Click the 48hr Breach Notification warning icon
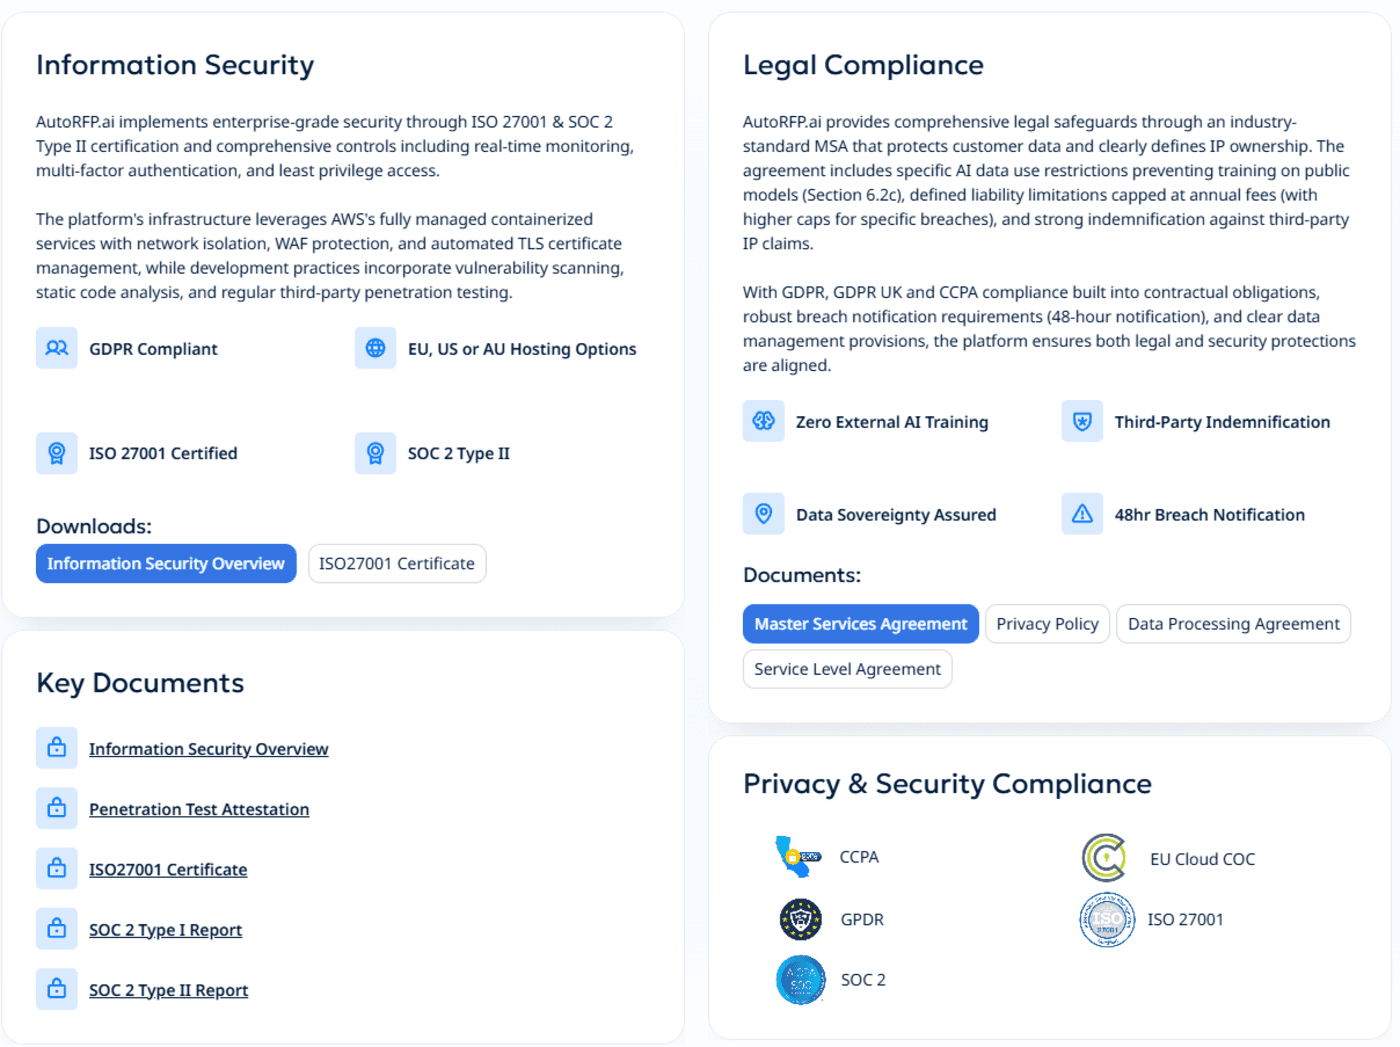Screen dimensions: 1400x1047 [1081, 513]
